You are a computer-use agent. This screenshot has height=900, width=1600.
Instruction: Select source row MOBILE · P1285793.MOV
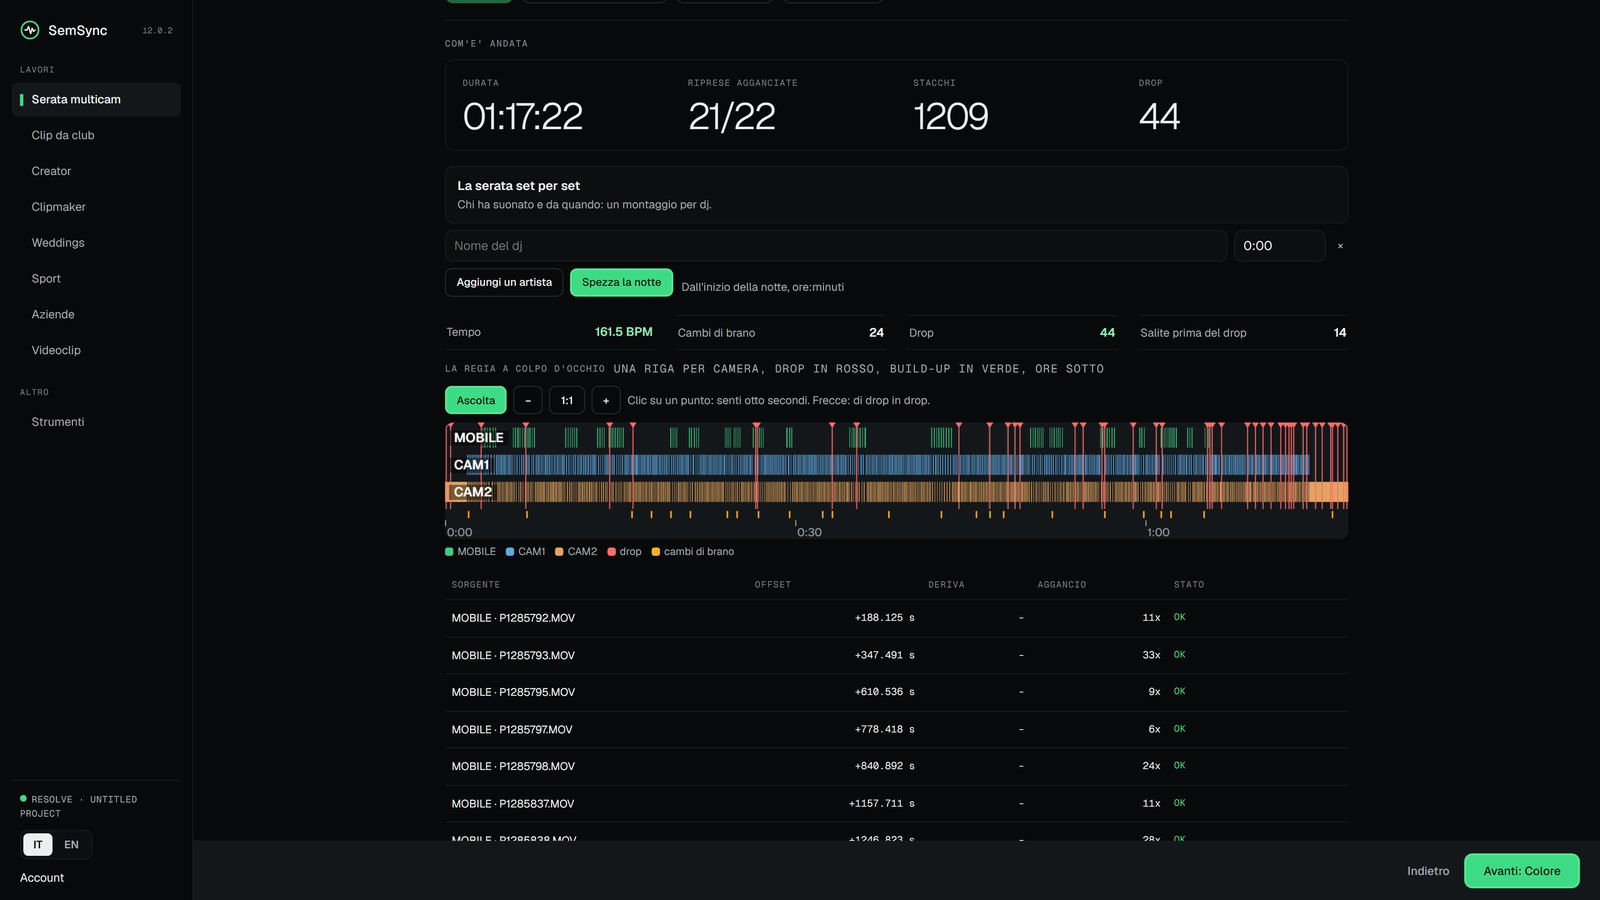pos(896,656)
